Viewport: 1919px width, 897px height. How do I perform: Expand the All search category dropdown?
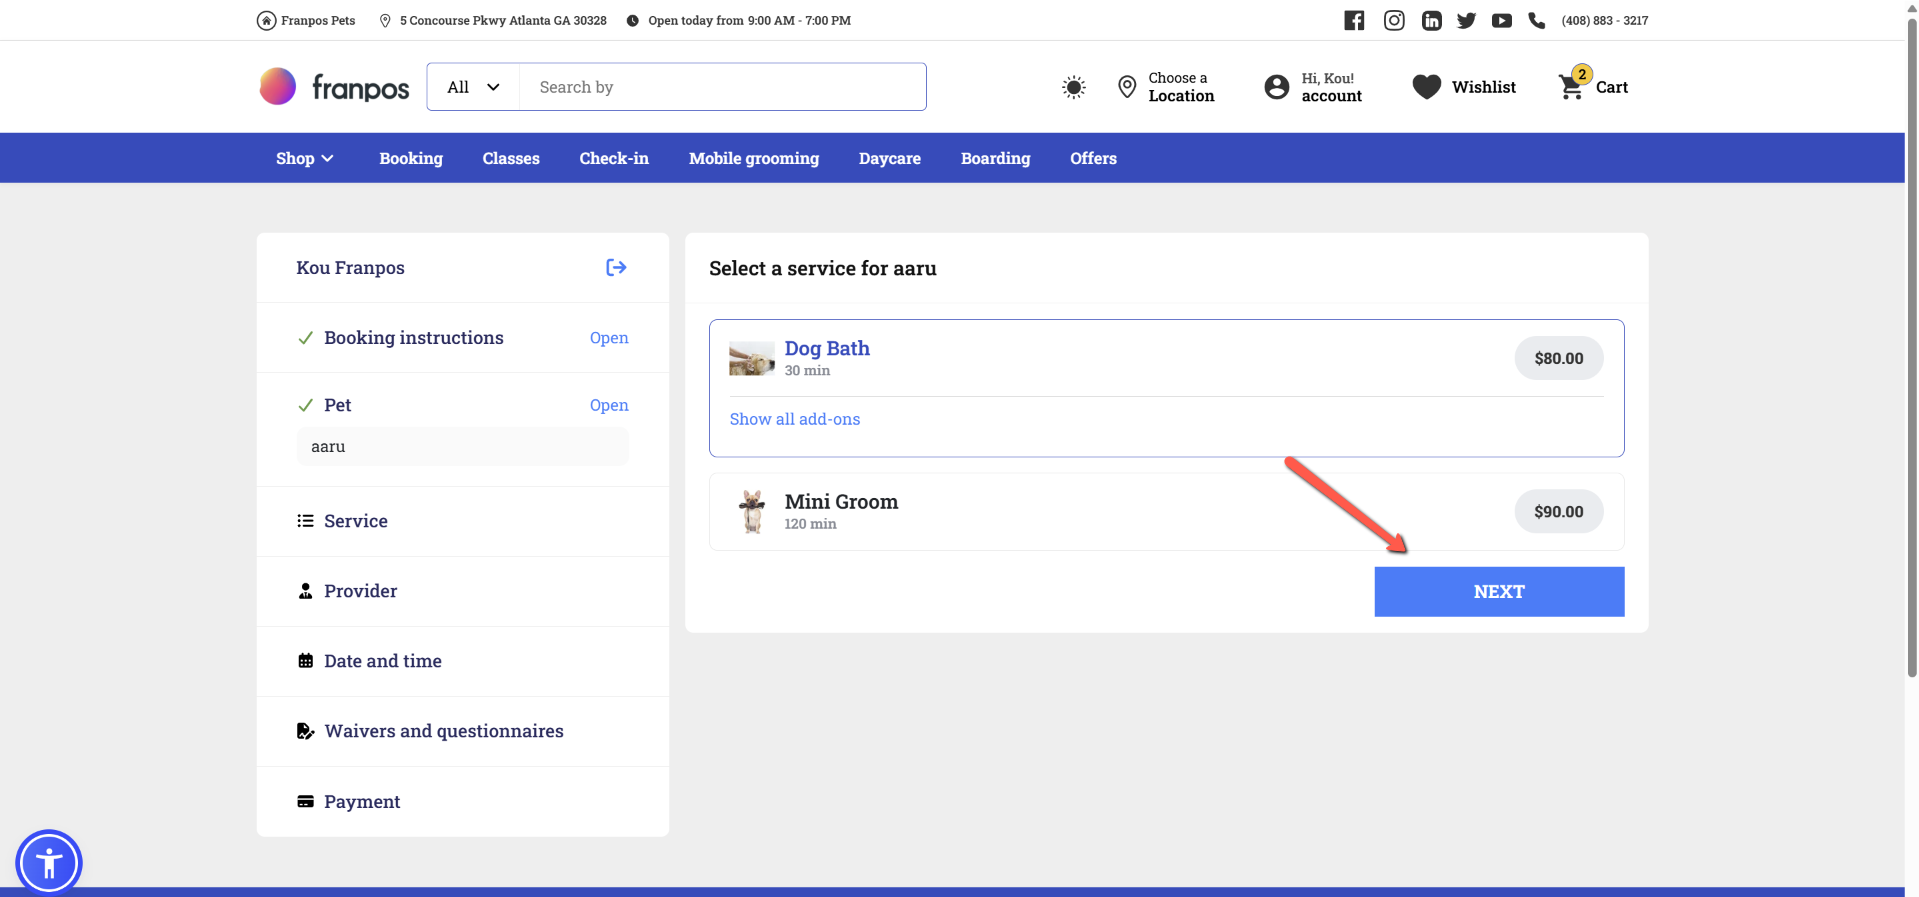coord(473,87)
